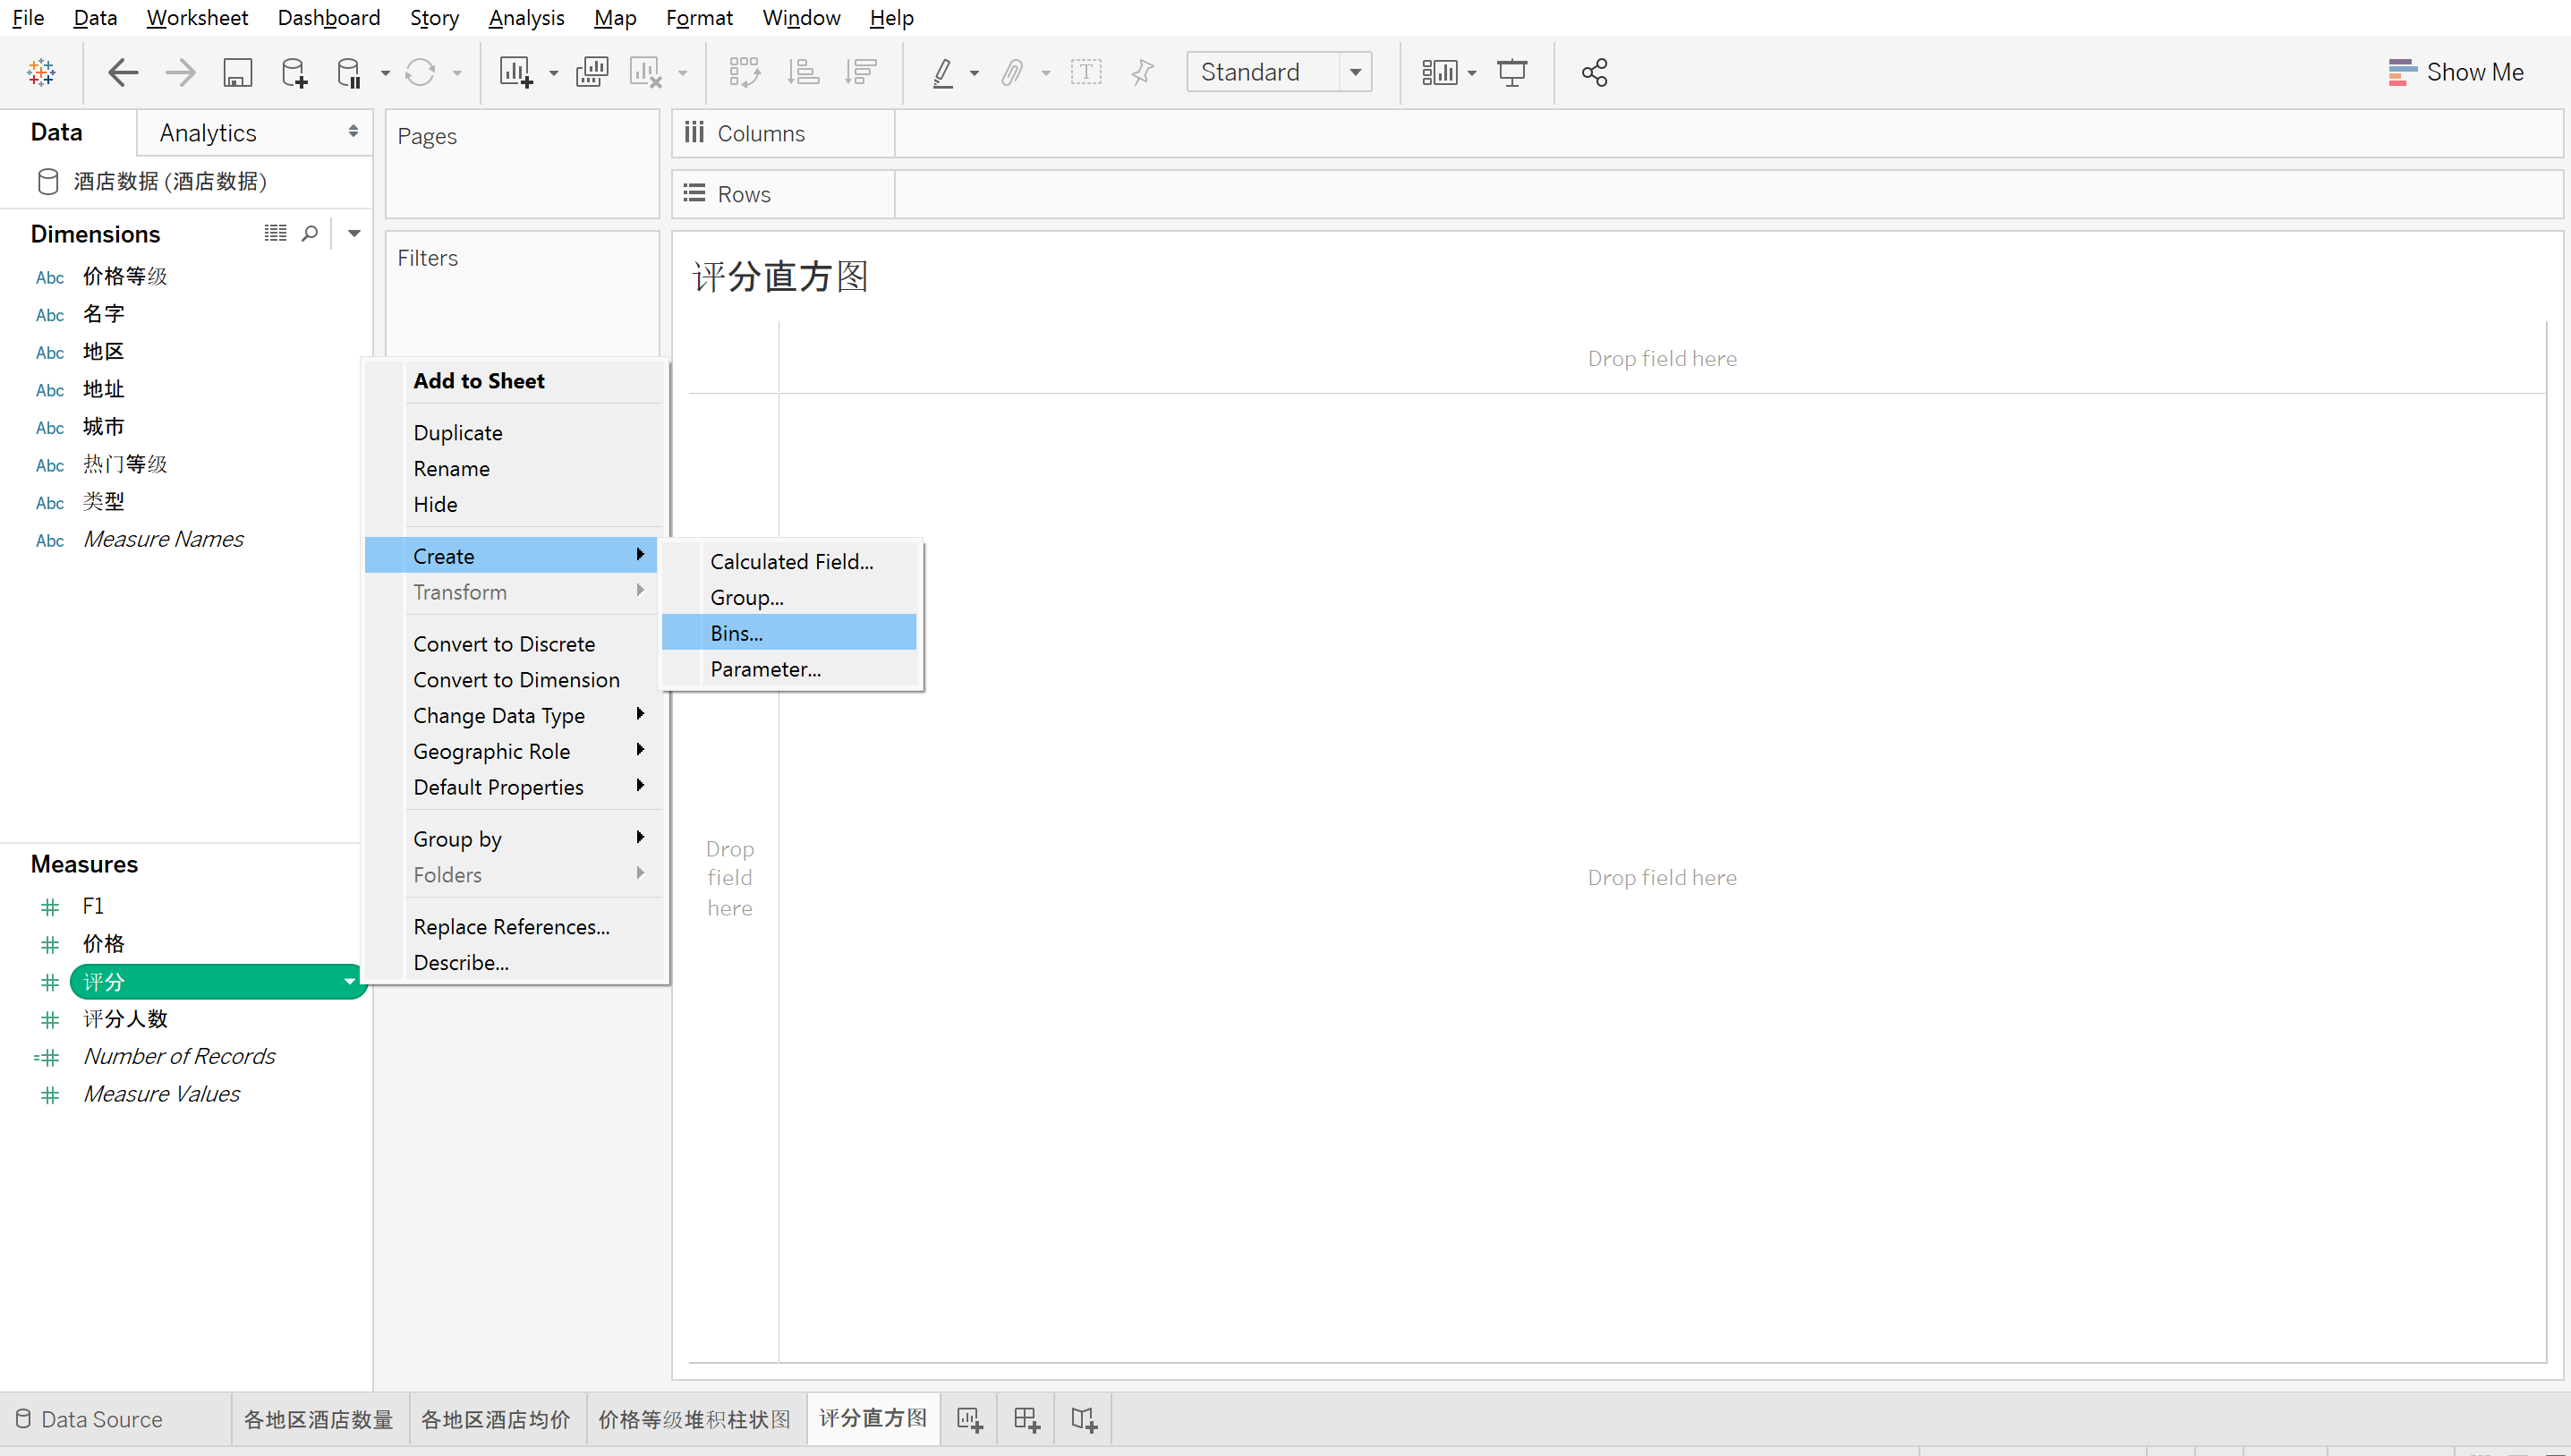Click the New Worksheet toolbar icon
2571x1456 pixels.
click(x=516, y=72)
